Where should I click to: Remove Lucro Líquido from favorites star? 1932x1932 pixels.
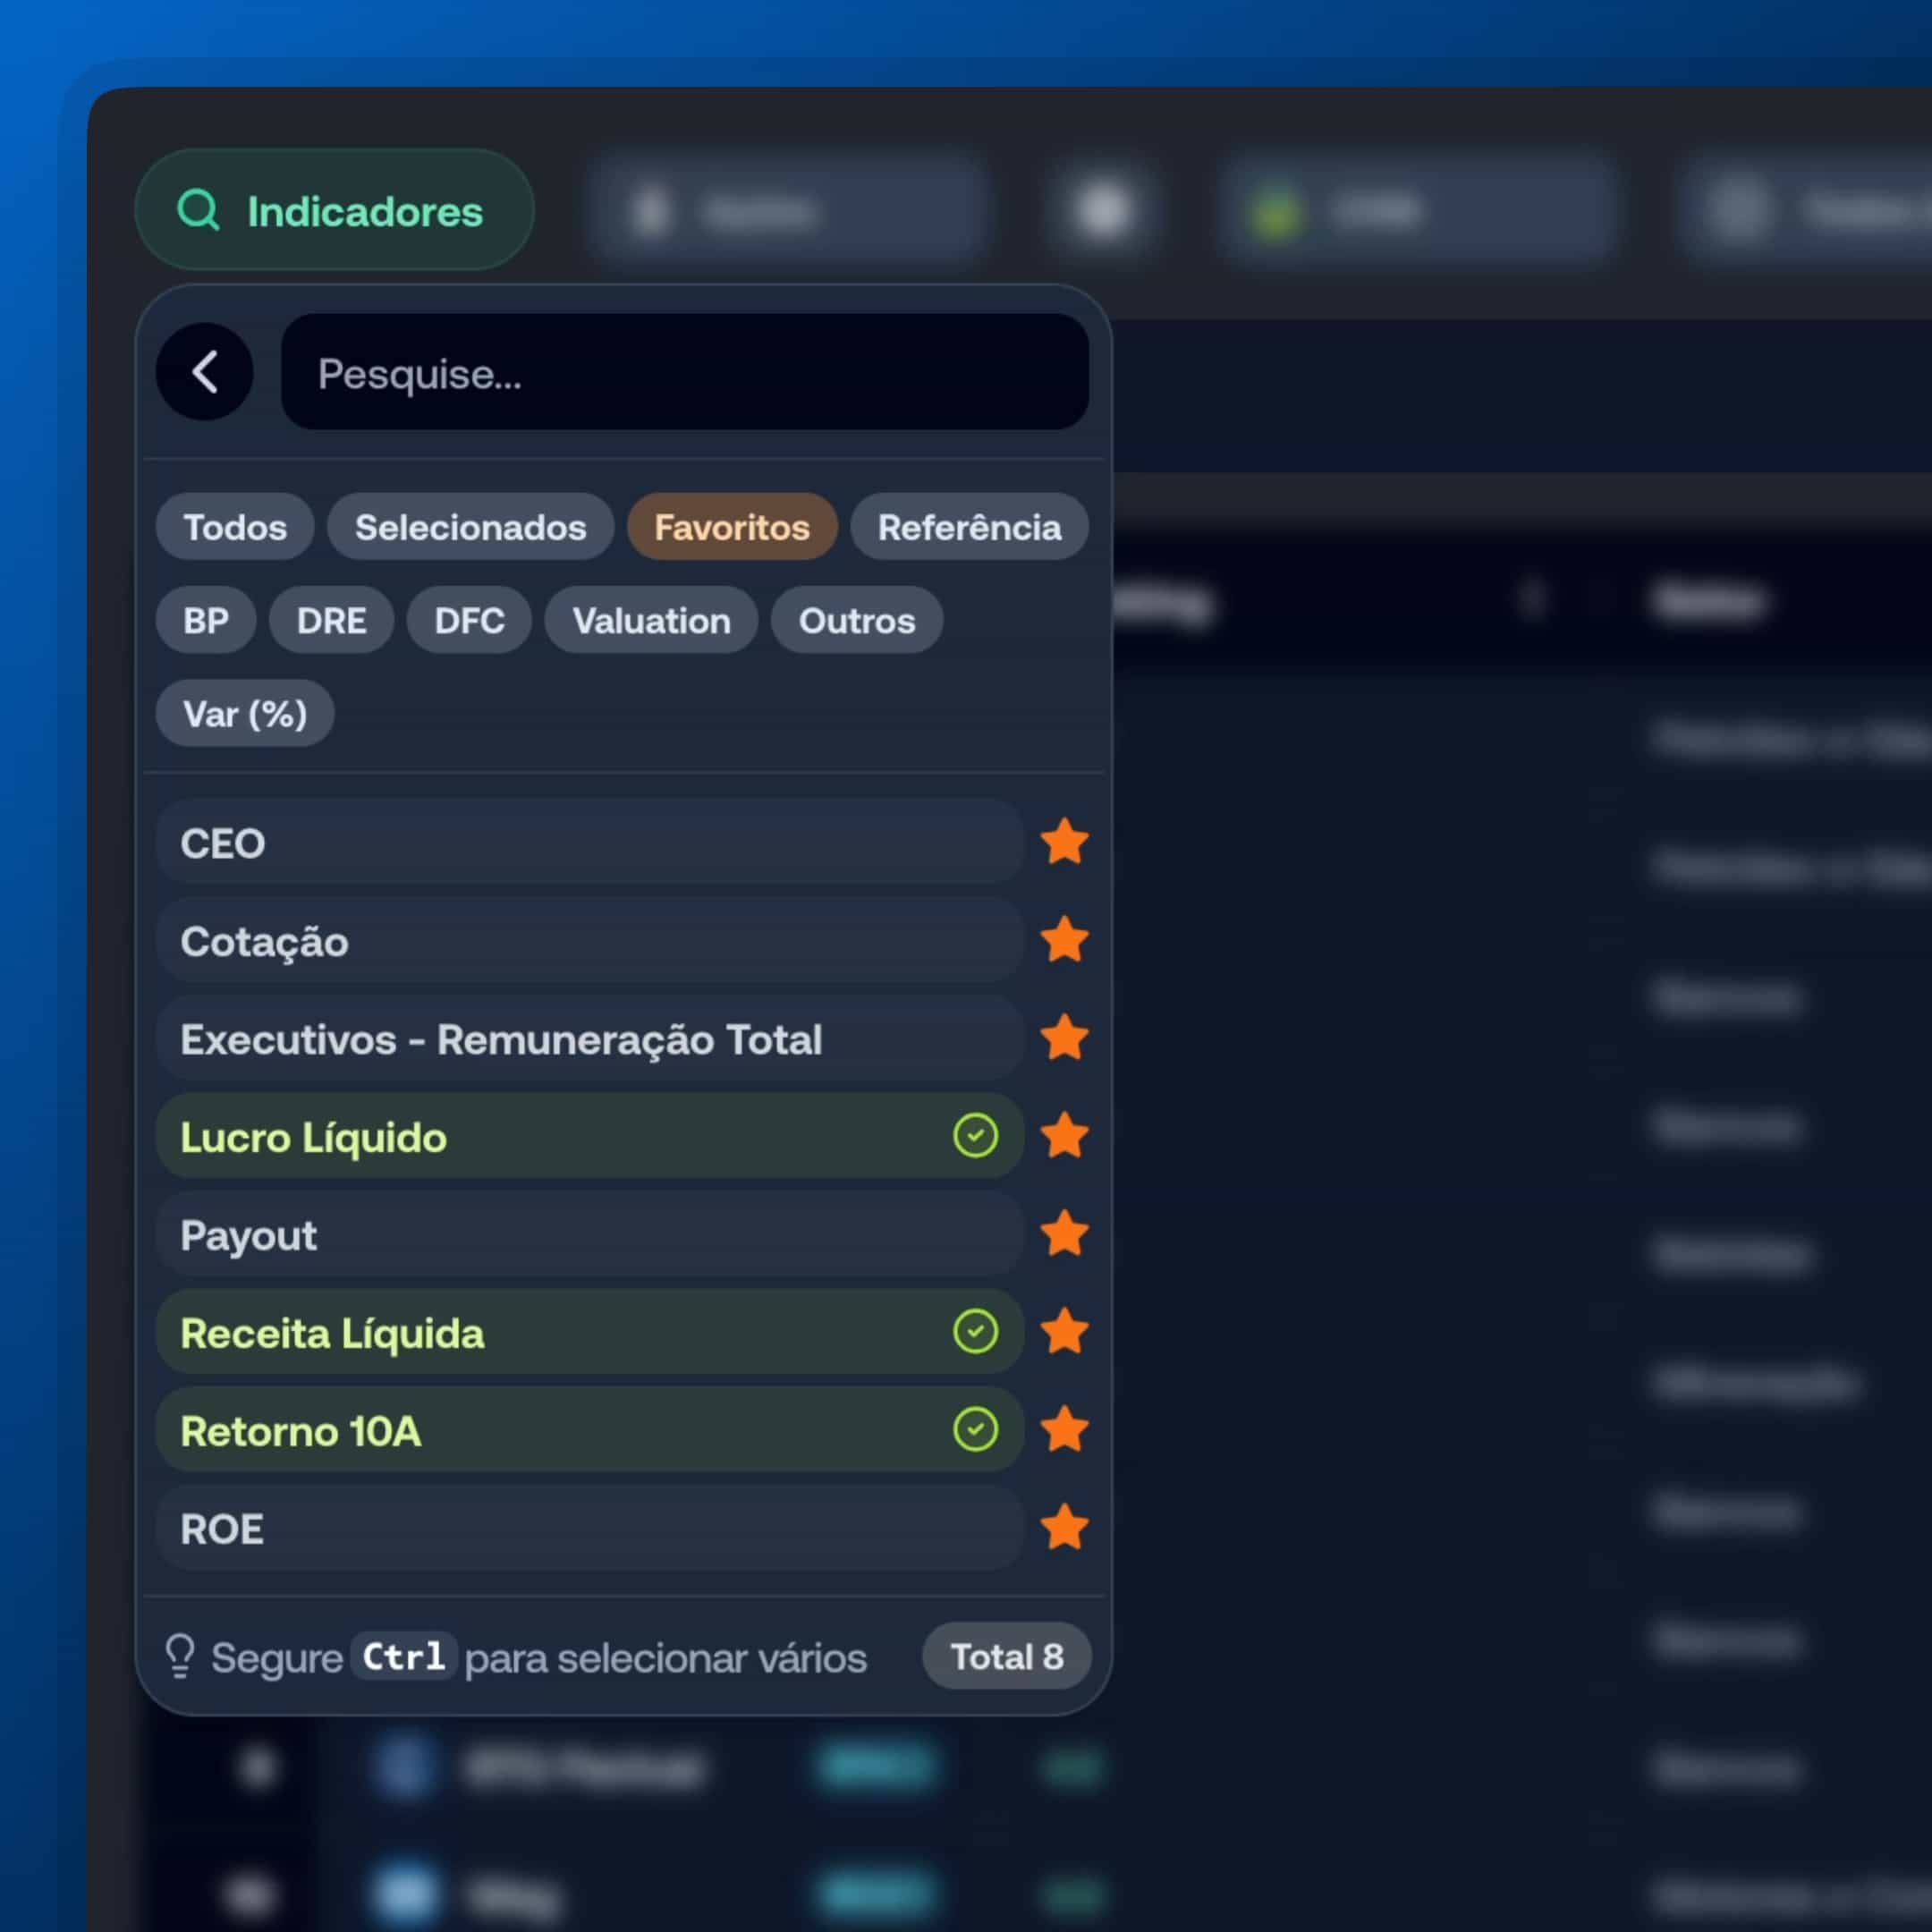[x=1064, y=1135]
